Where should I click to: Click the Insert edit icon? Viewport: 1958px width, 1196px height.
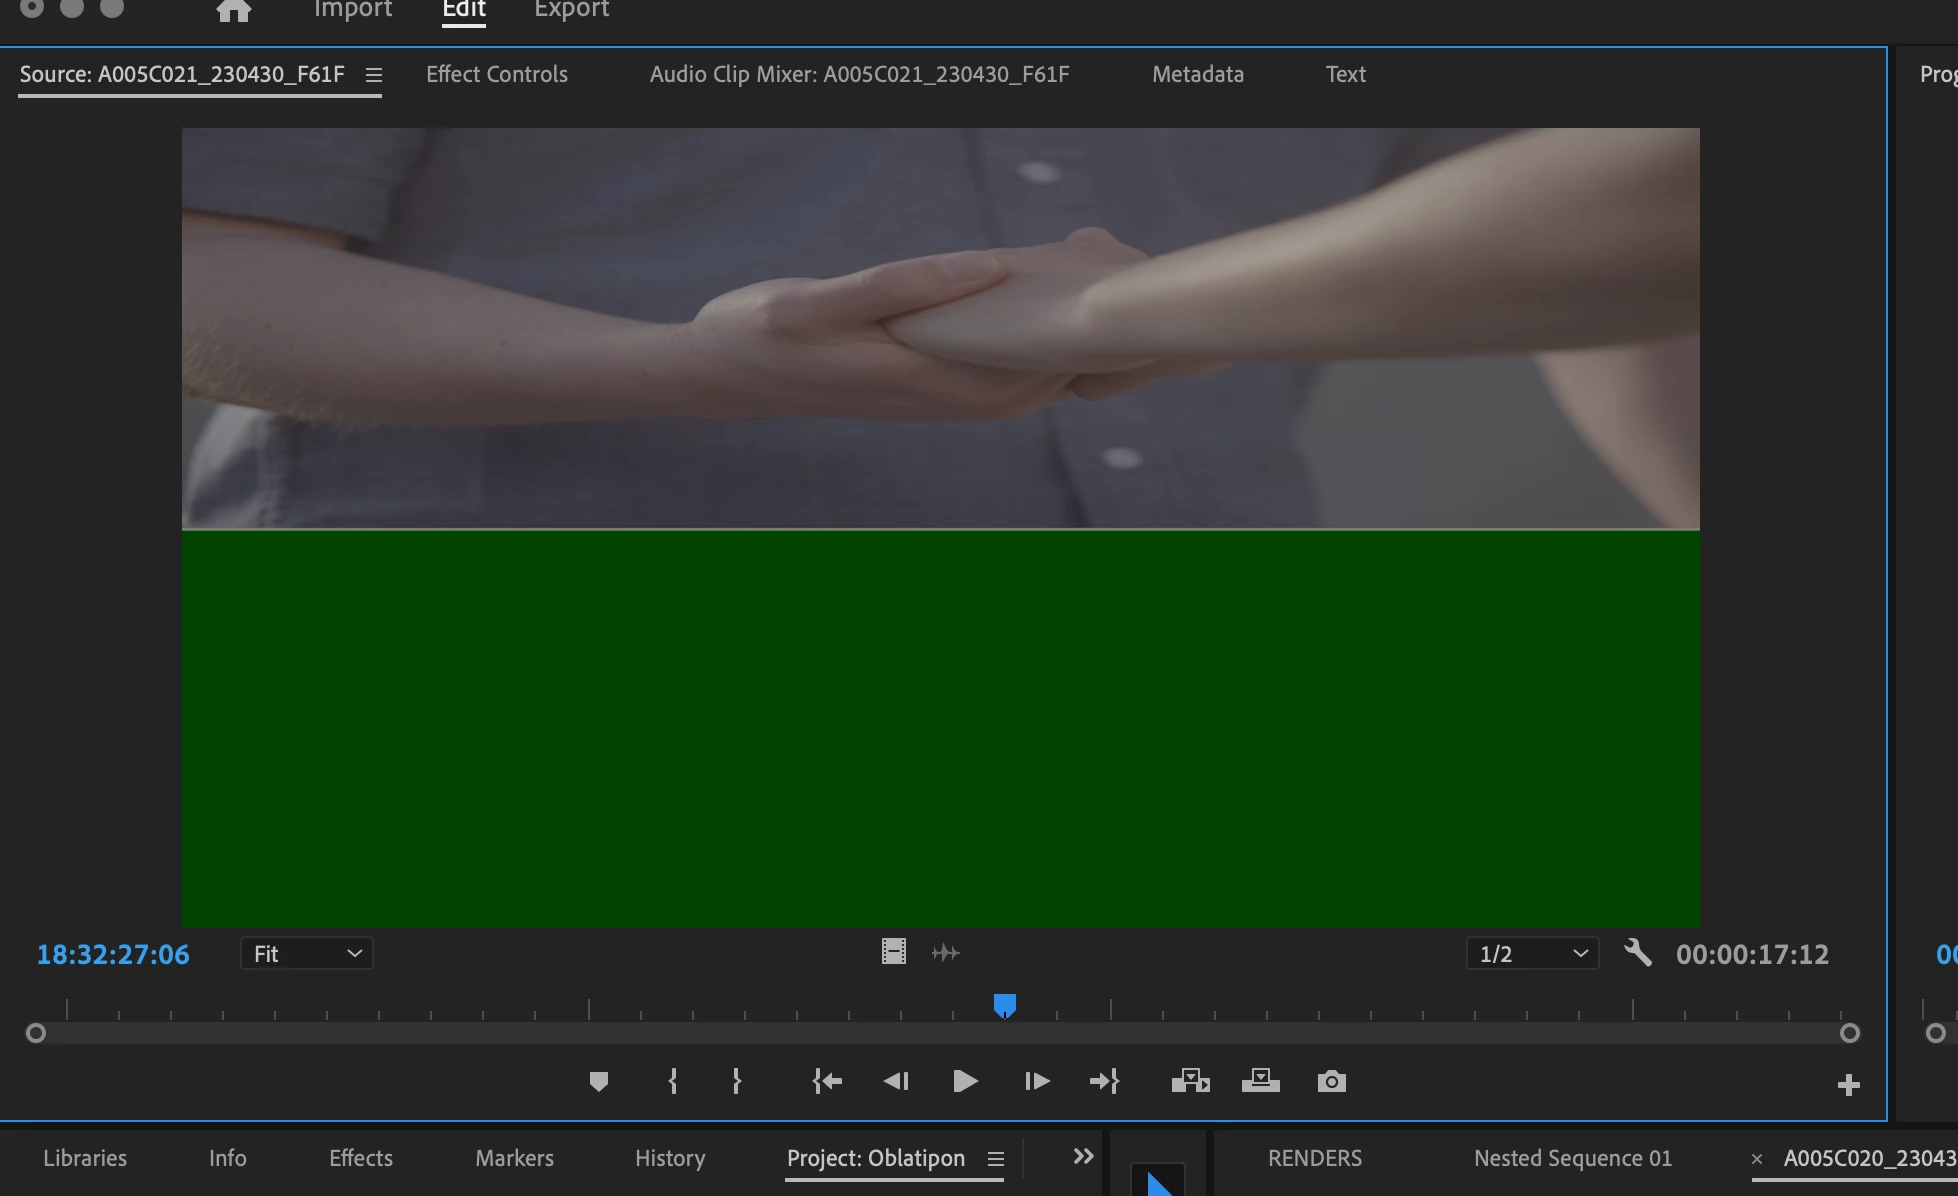tap(1190, 1081)
